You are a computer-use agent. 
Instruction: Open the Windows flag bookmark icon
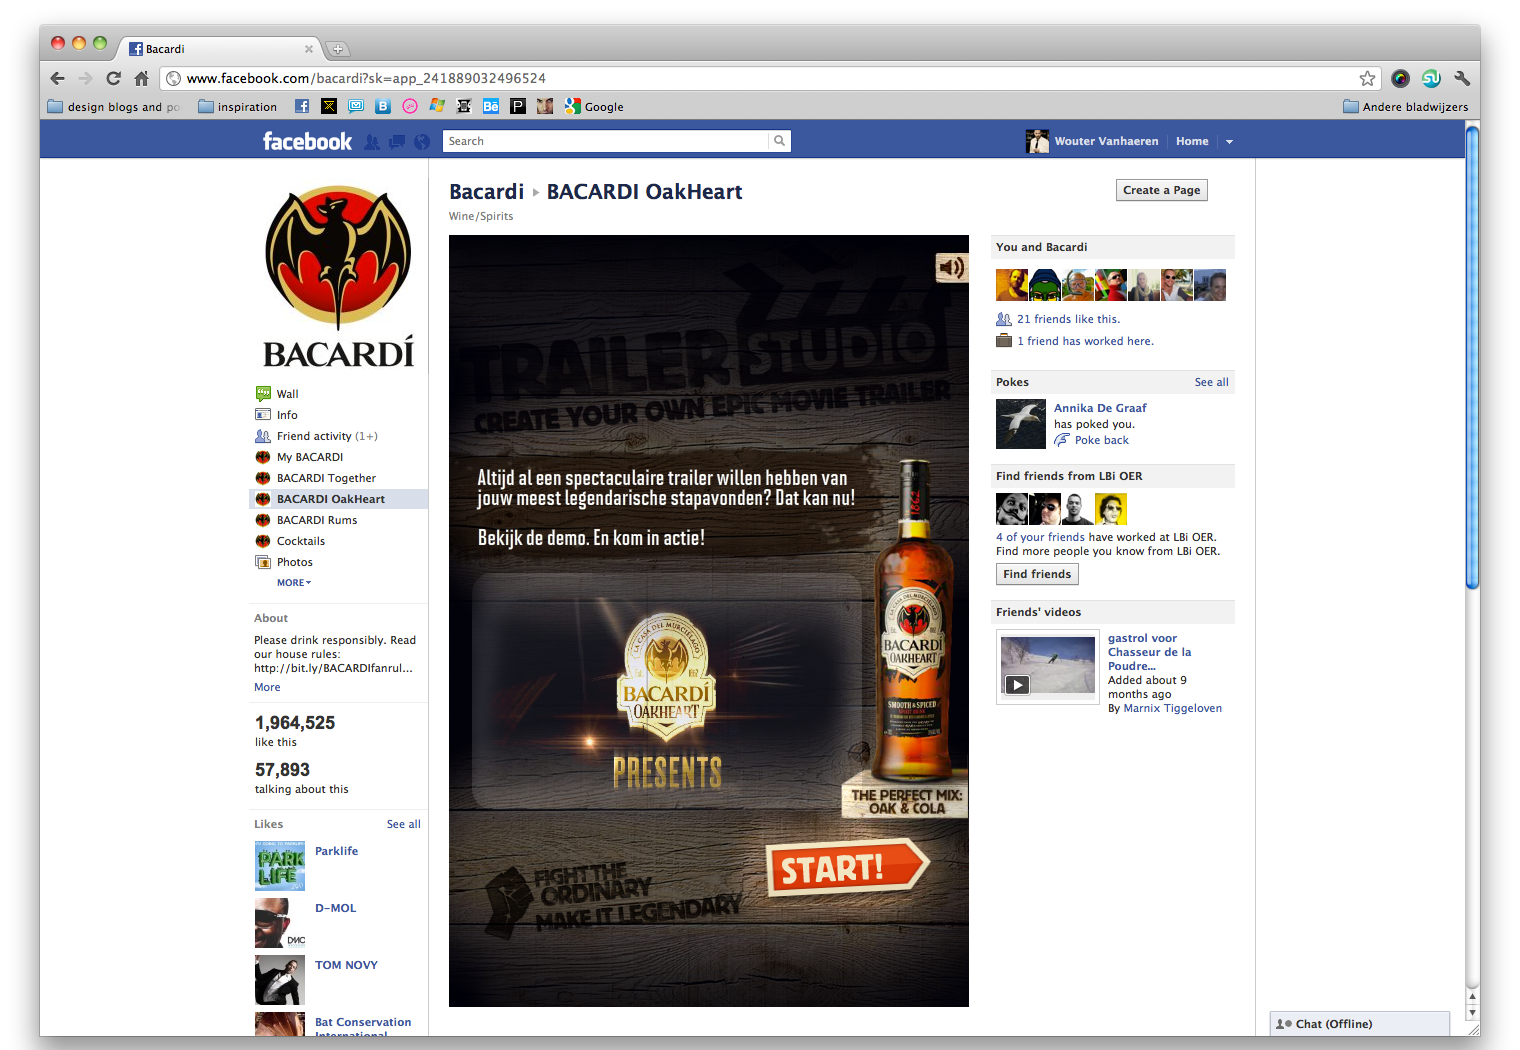pos(437,106)
